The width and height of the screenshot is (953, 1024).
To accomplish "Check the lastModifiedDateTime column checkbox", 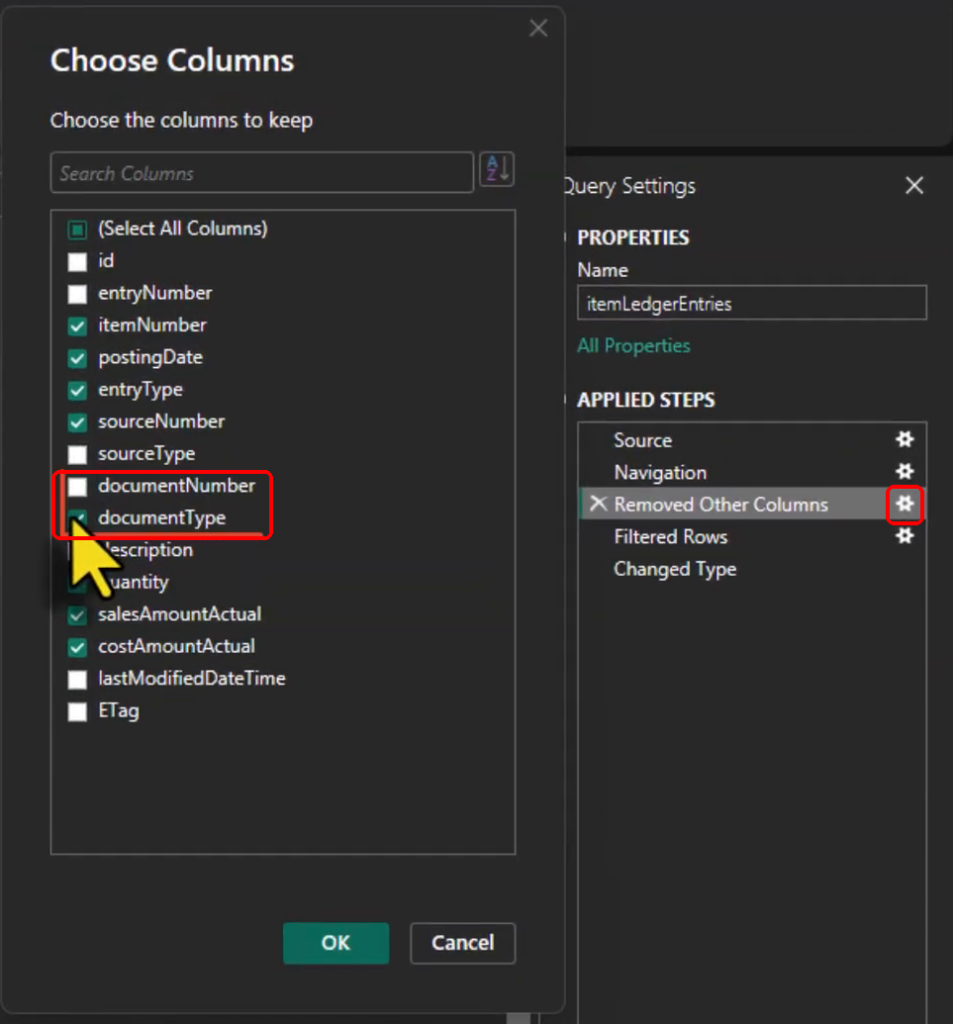I will point(77,679).
